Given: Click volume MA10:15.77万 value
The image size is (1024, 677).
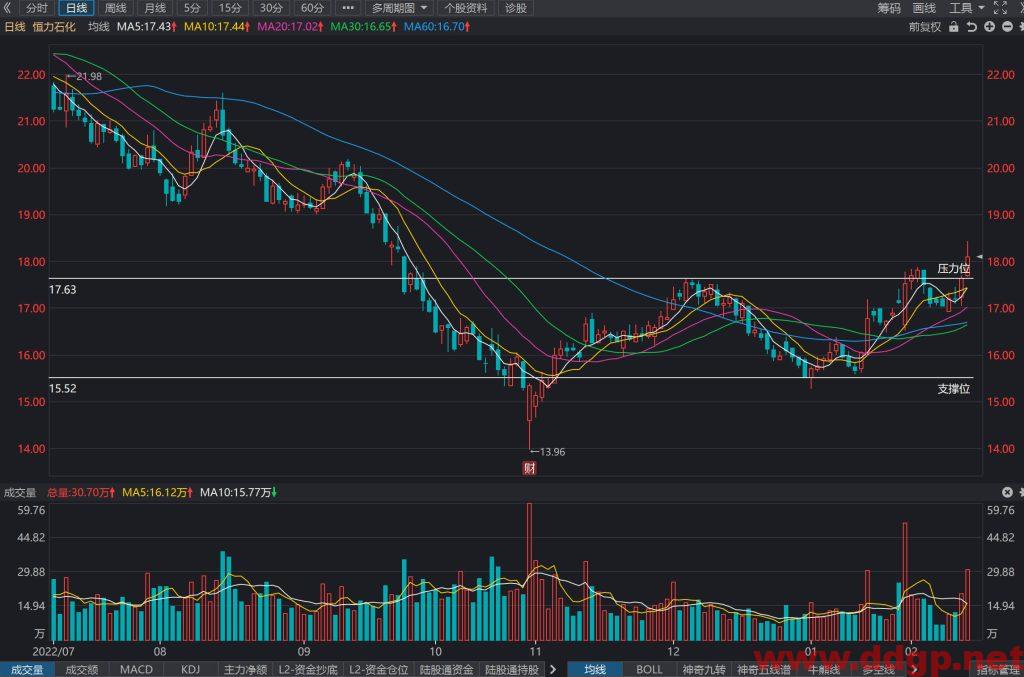Looking at the screenshot, I should click(x=238, y=492).
